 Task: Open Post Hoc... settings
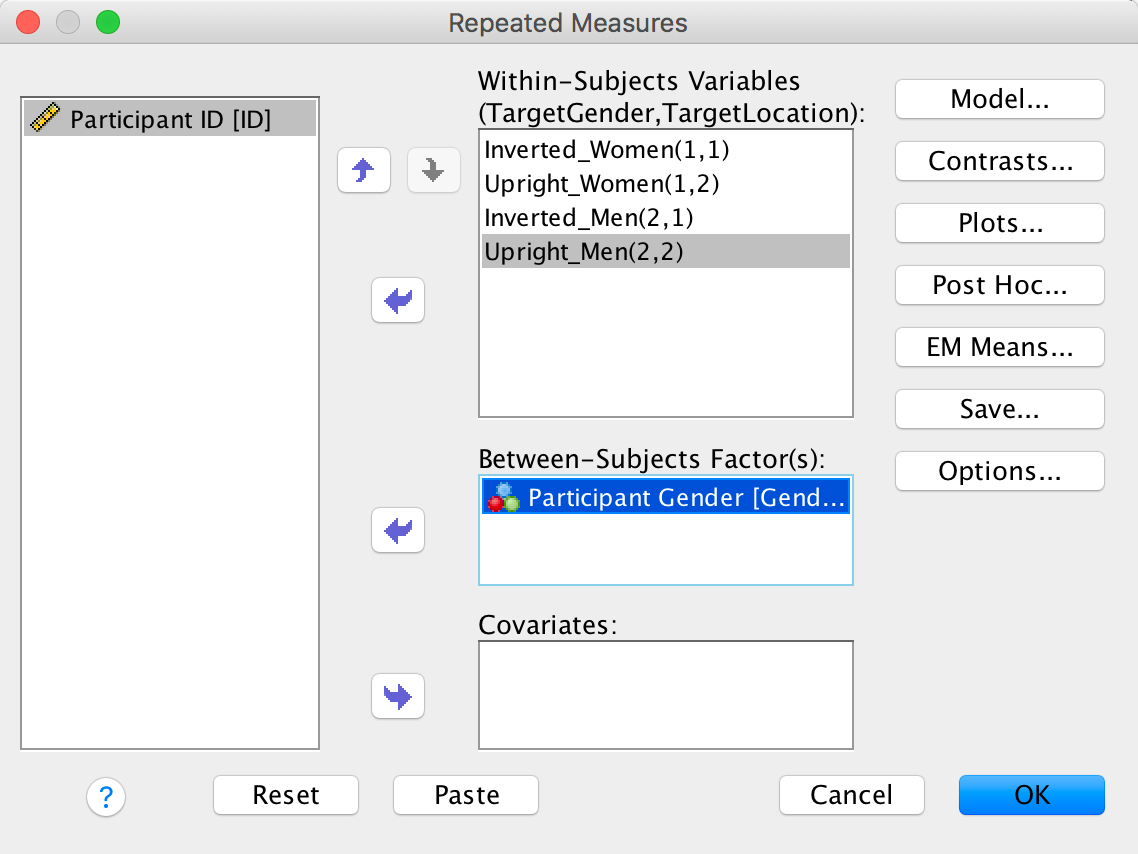(x=999, y=285)
